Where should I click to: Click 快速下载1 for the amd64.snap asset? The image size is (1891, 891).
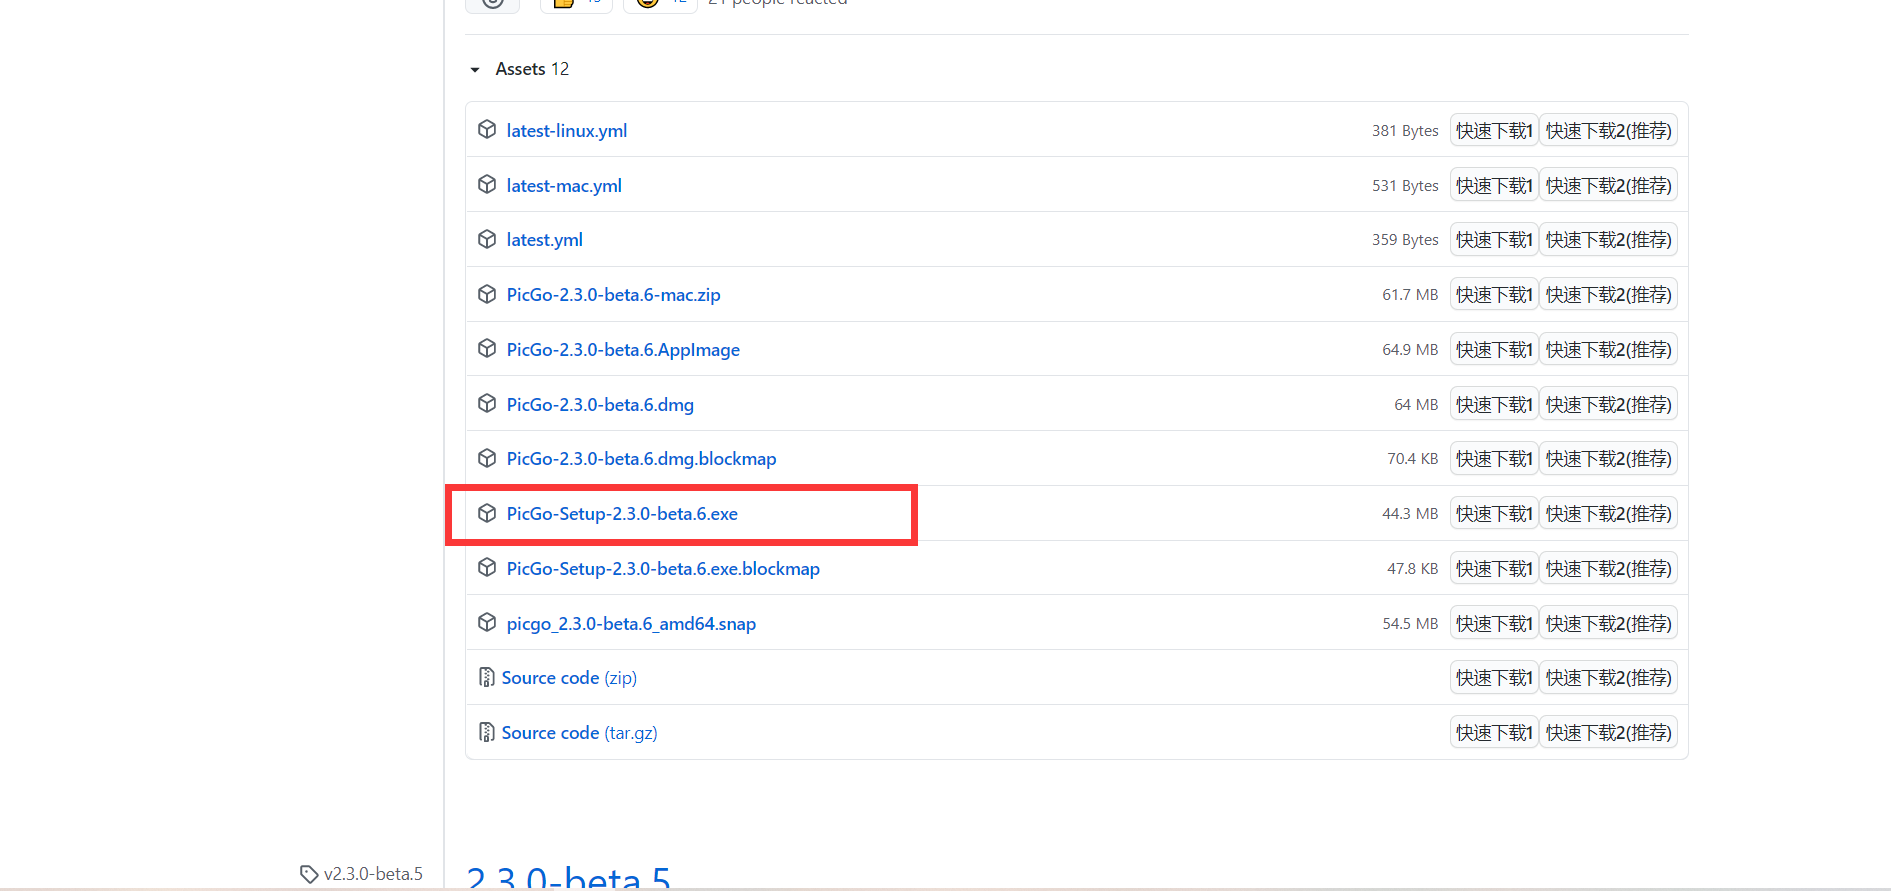(1494, 624)
